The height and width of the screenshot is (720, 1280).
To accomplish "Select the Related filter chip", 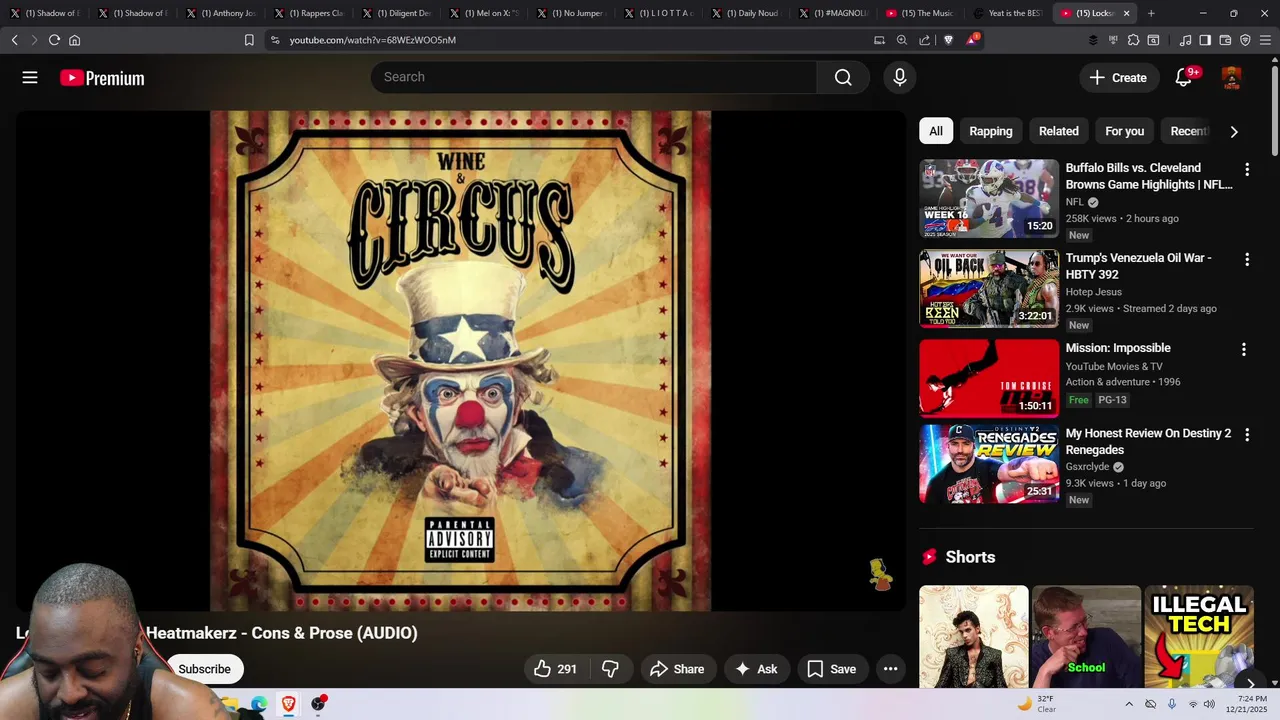I will (x=1058, y=131).
